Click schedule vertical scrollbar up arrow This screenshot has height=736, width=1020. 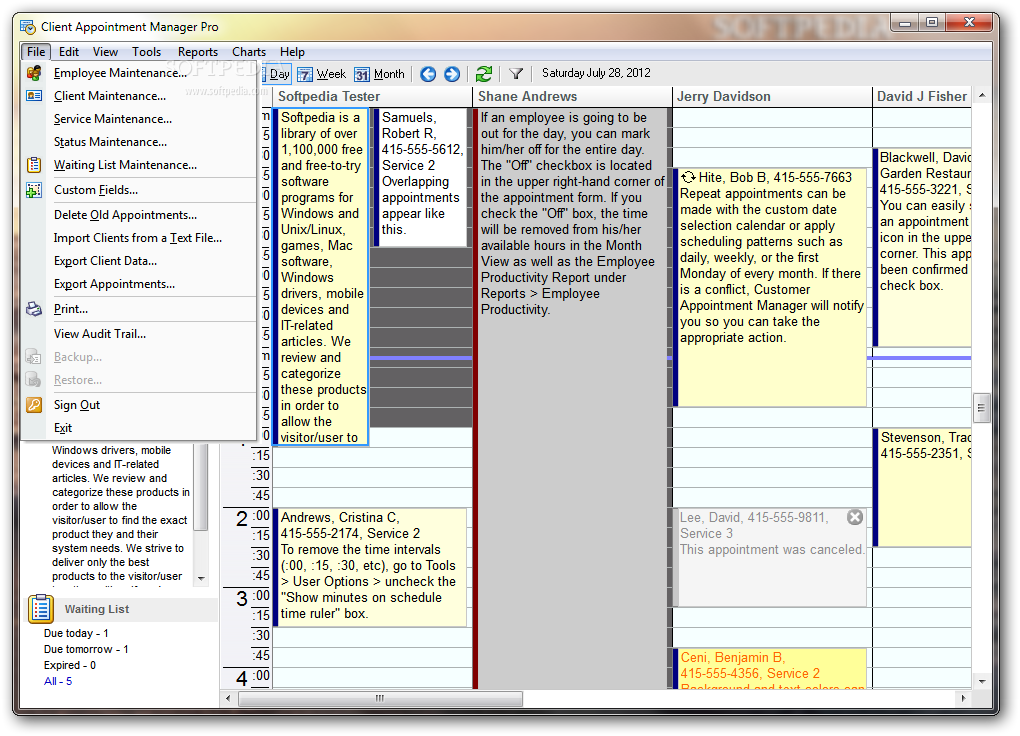pos(982,95)
